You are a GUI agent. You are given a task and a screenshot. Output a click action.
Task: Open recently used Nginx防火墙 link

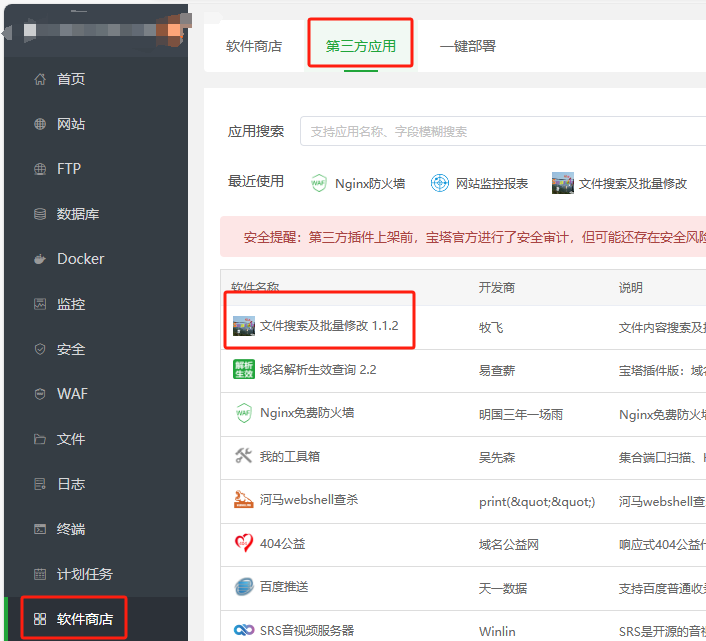pos(370,183)
